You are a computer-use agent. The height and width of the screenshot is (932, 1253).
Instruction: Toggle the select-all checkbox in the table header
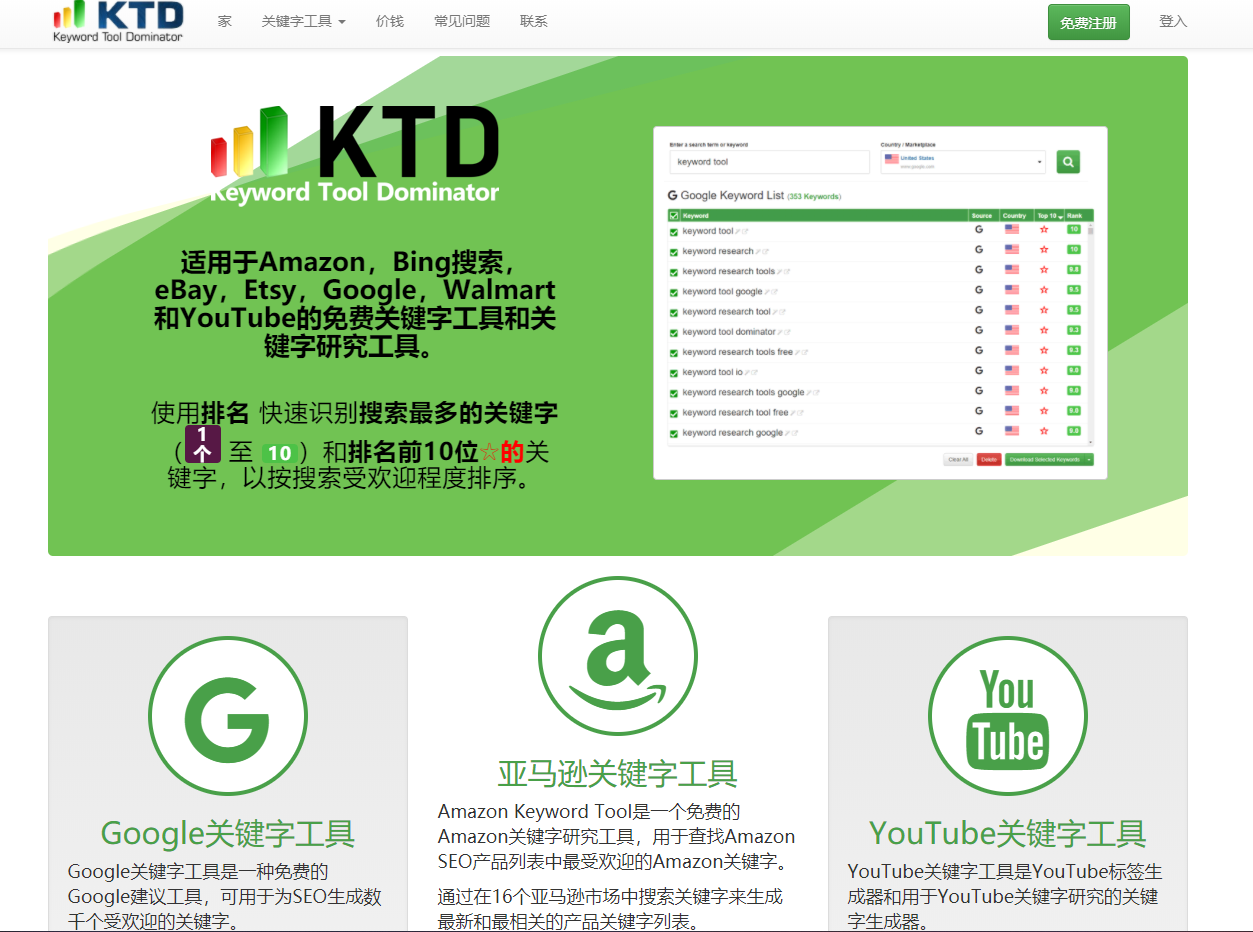(673, 213)
